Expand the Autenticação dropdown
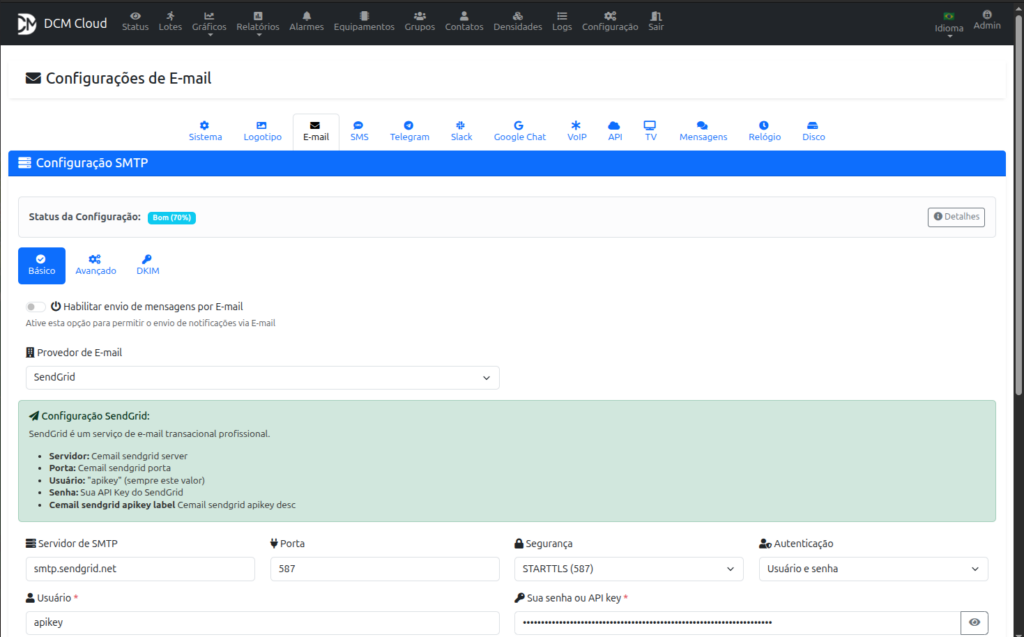This screenshot has width=1024, height=637. coord(873,569)
